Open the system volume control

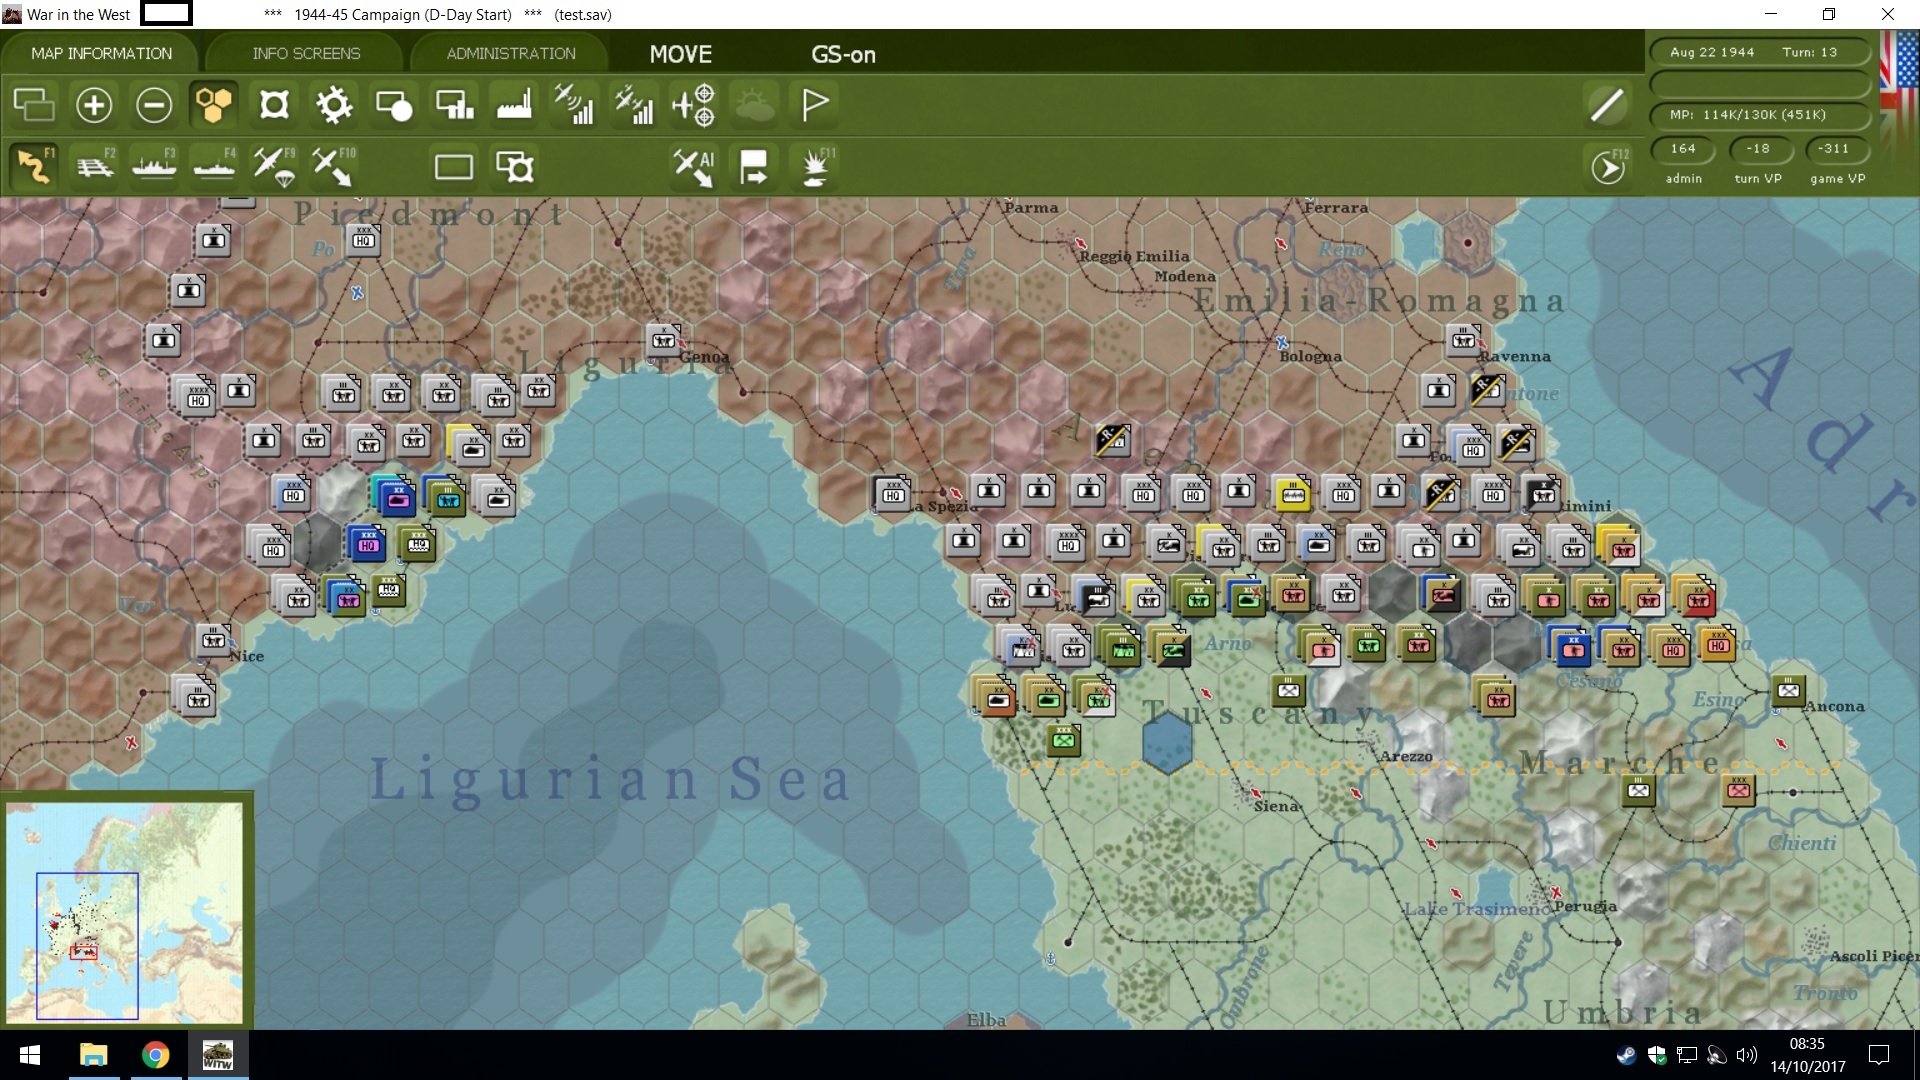click(1746, 1055)
